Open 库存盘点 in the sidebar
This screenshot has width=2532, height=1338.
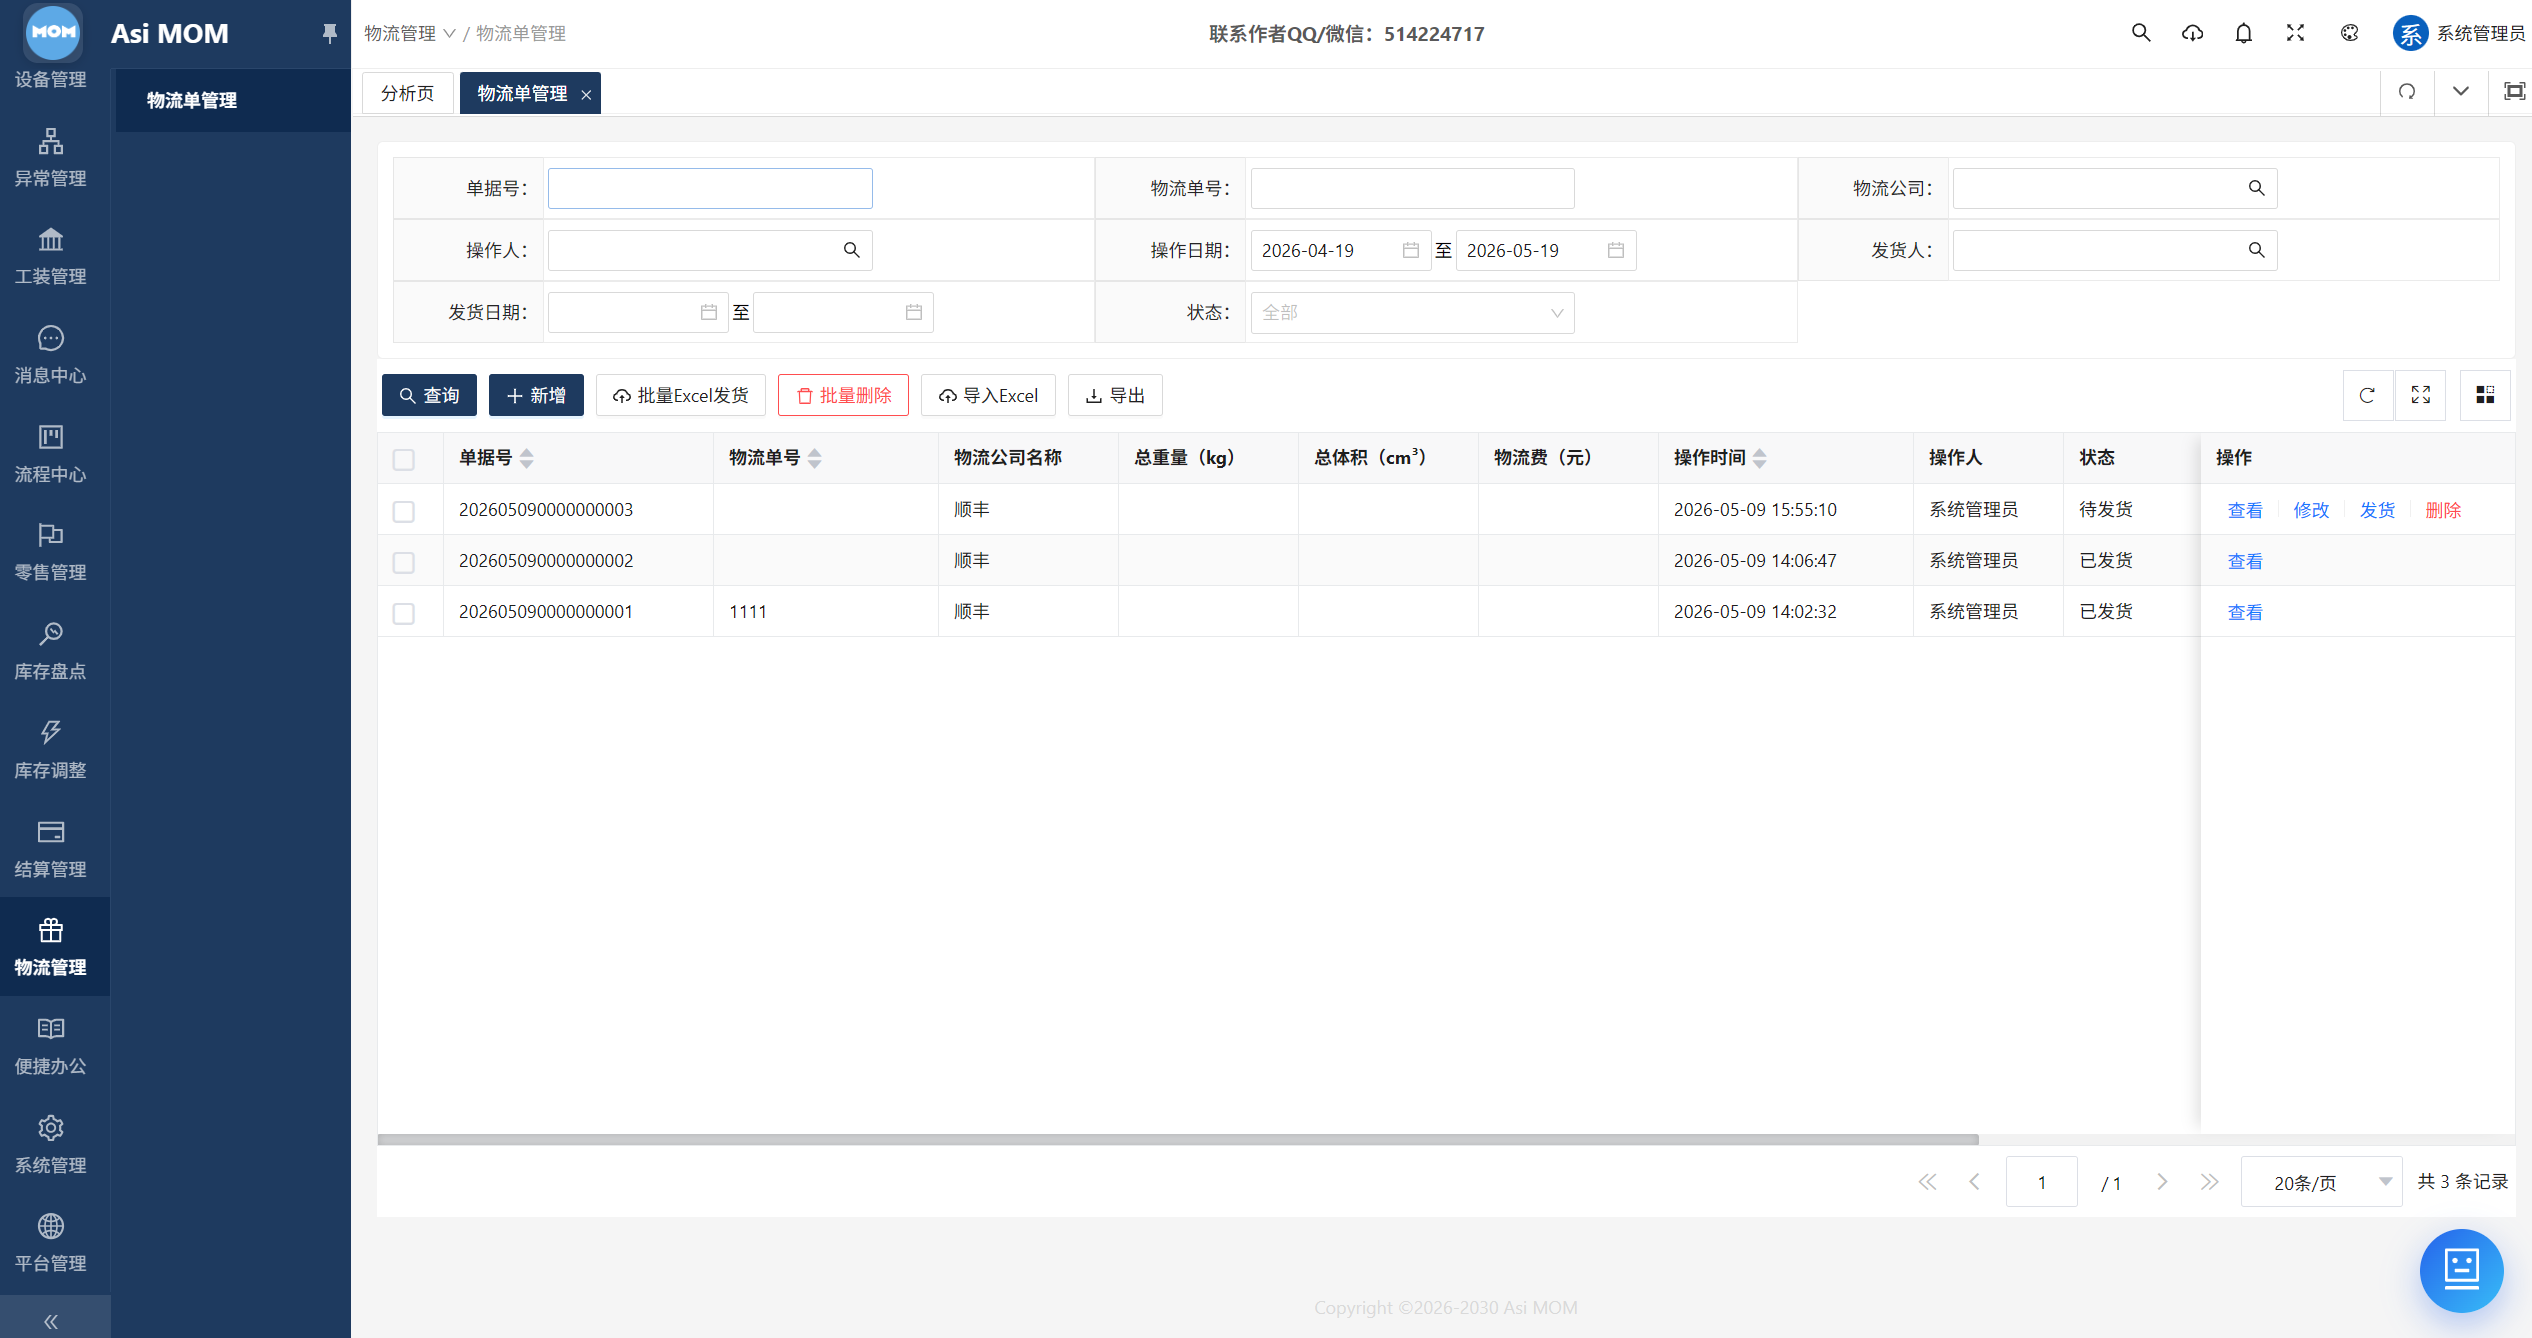[51, 652]
